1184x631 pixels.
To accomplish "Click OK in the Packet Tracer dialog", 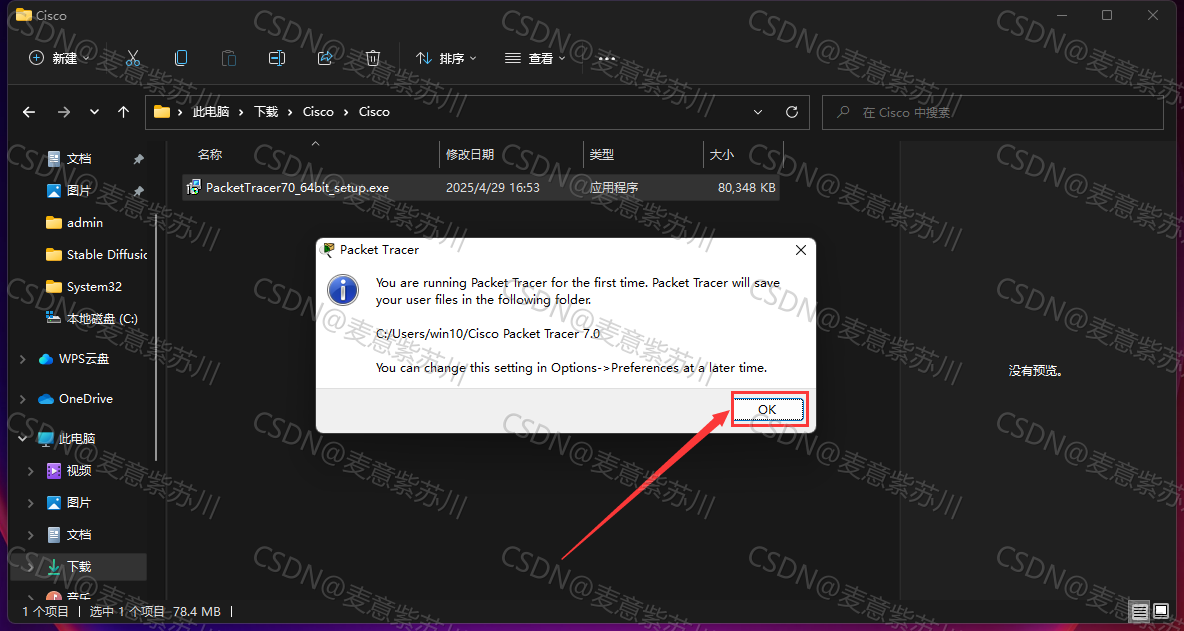I will point(768,410).
